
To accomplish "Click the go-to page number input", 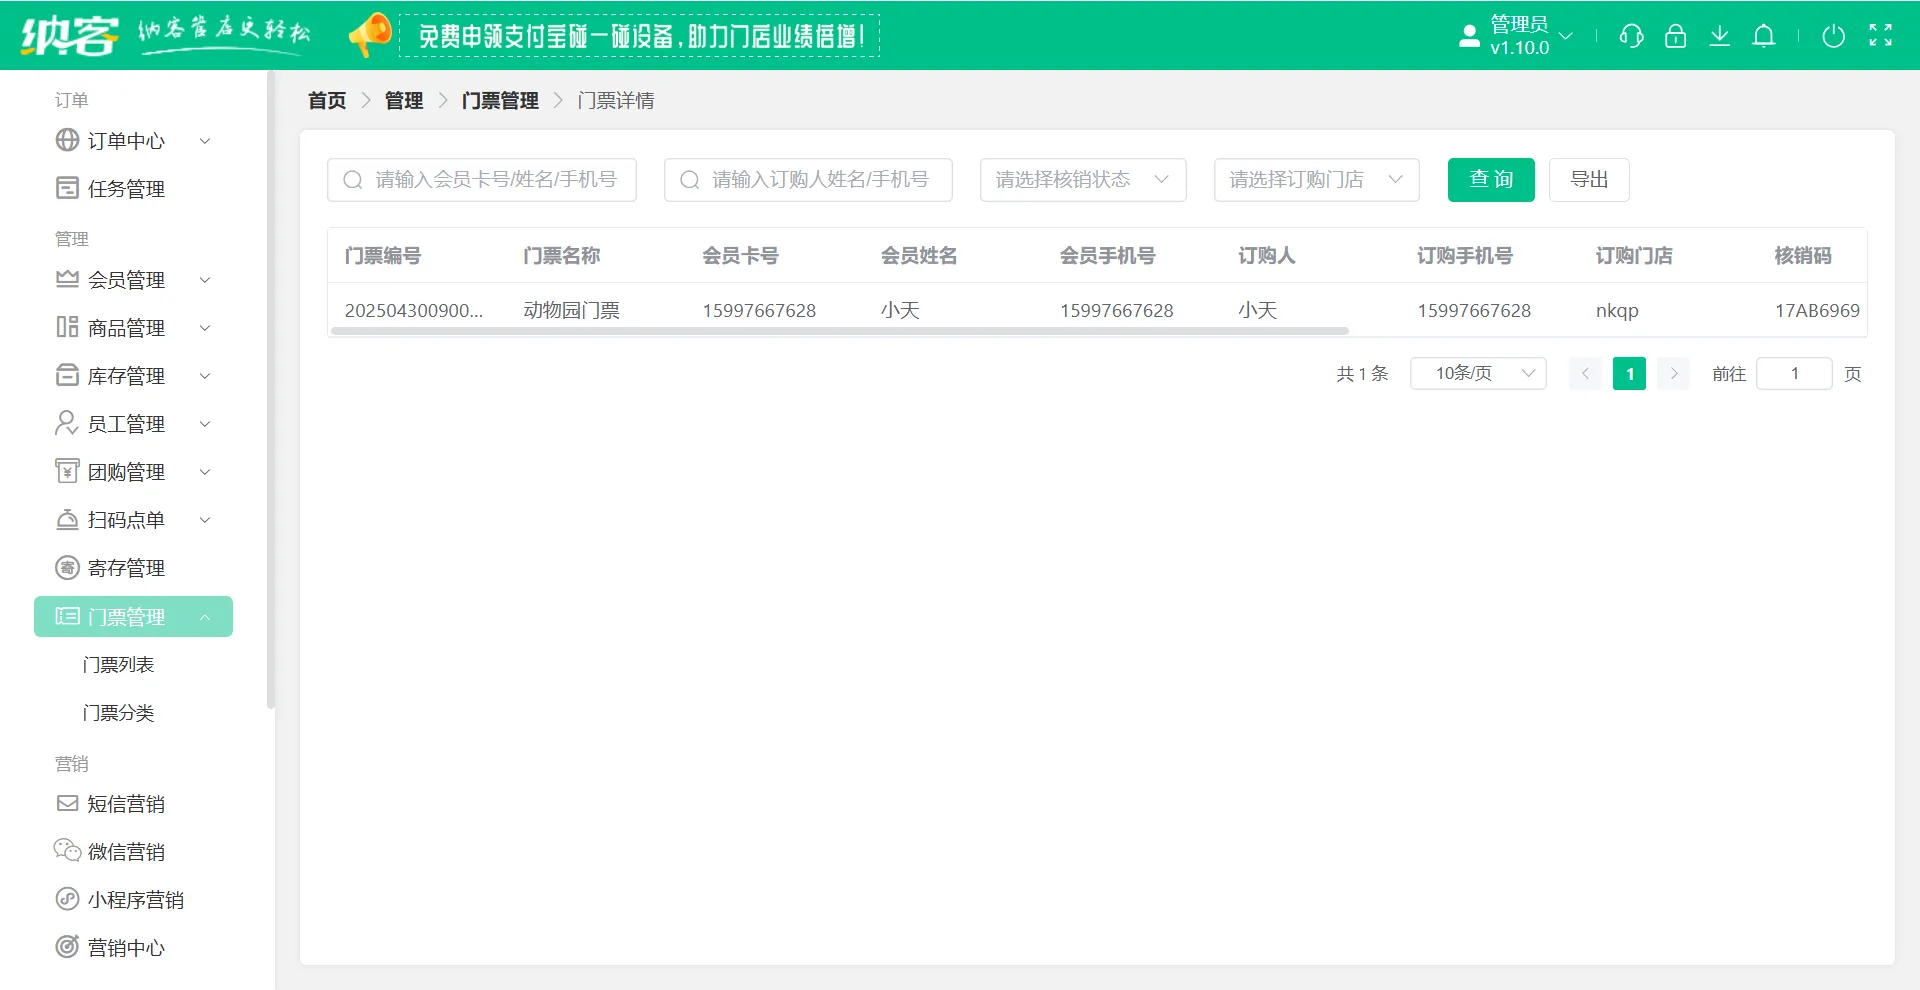I will 1795,373.
